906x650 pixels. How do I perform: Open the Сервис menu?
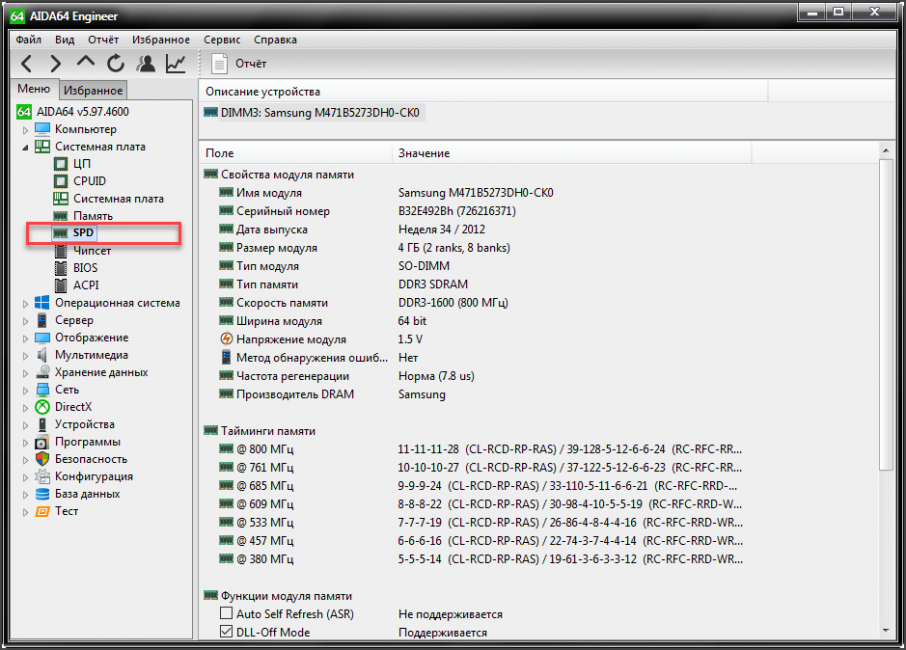tap(221, 40)
